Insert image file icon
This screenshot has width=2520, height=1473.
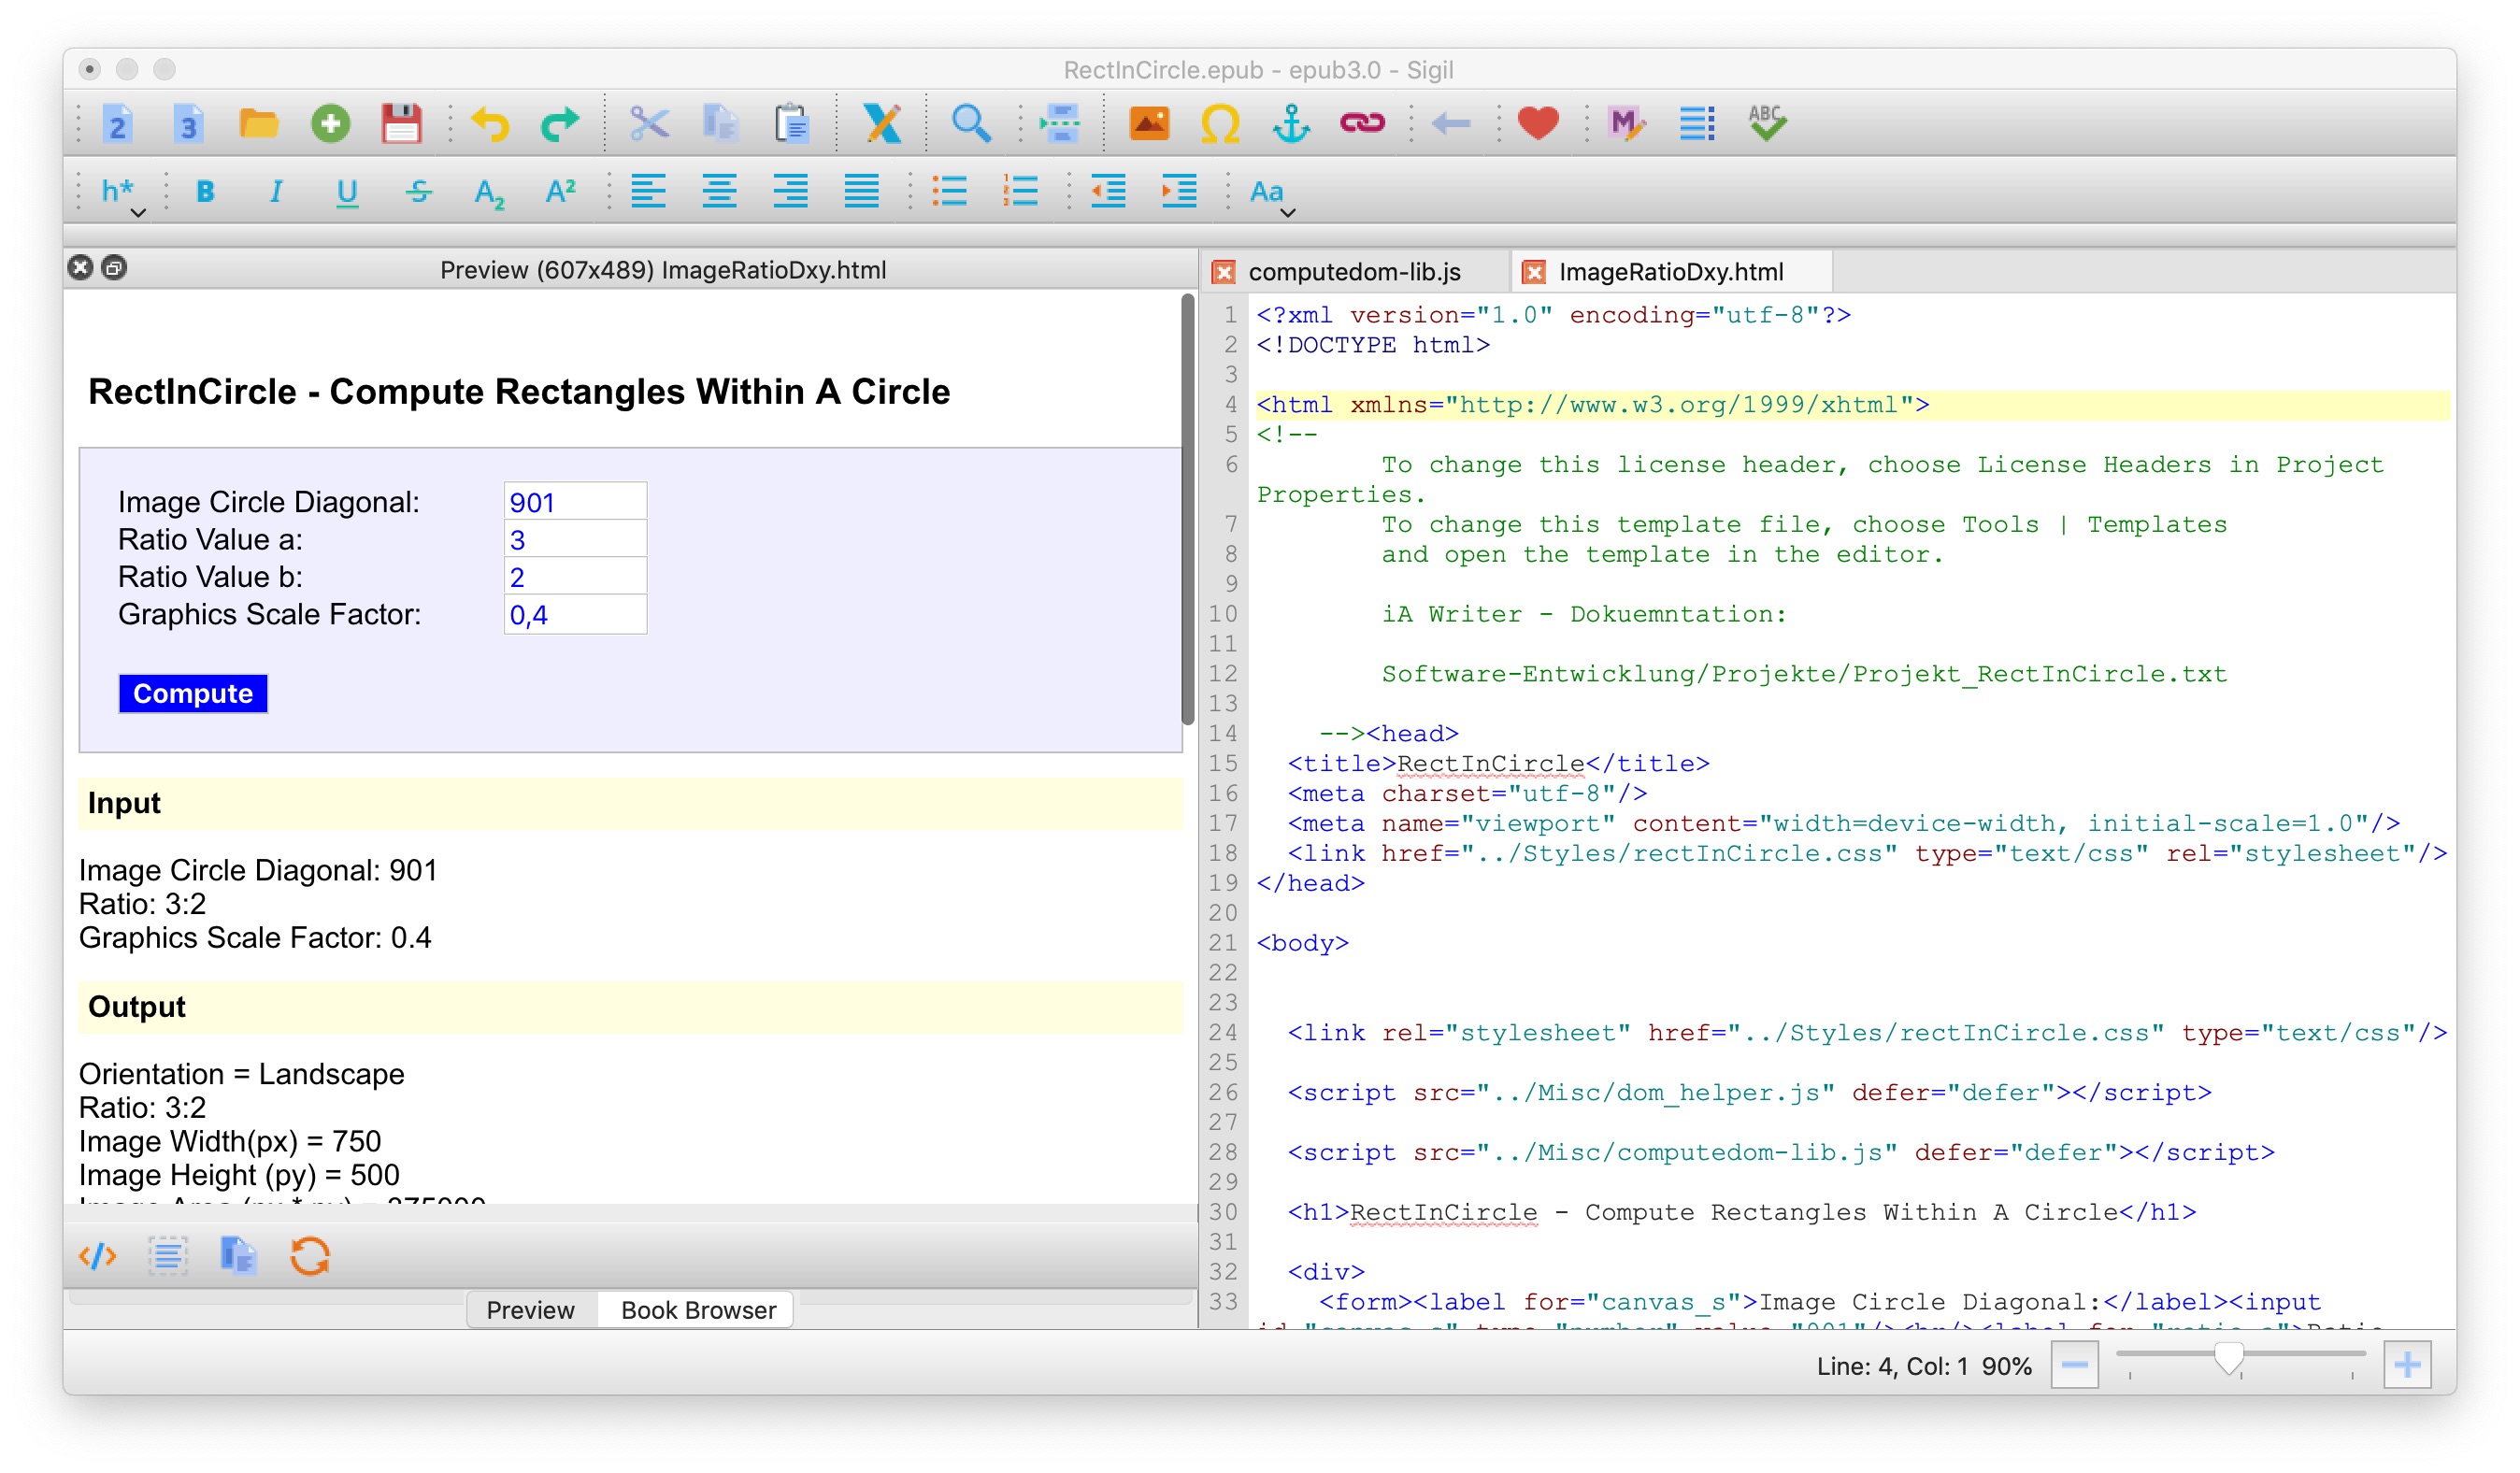1149,124
